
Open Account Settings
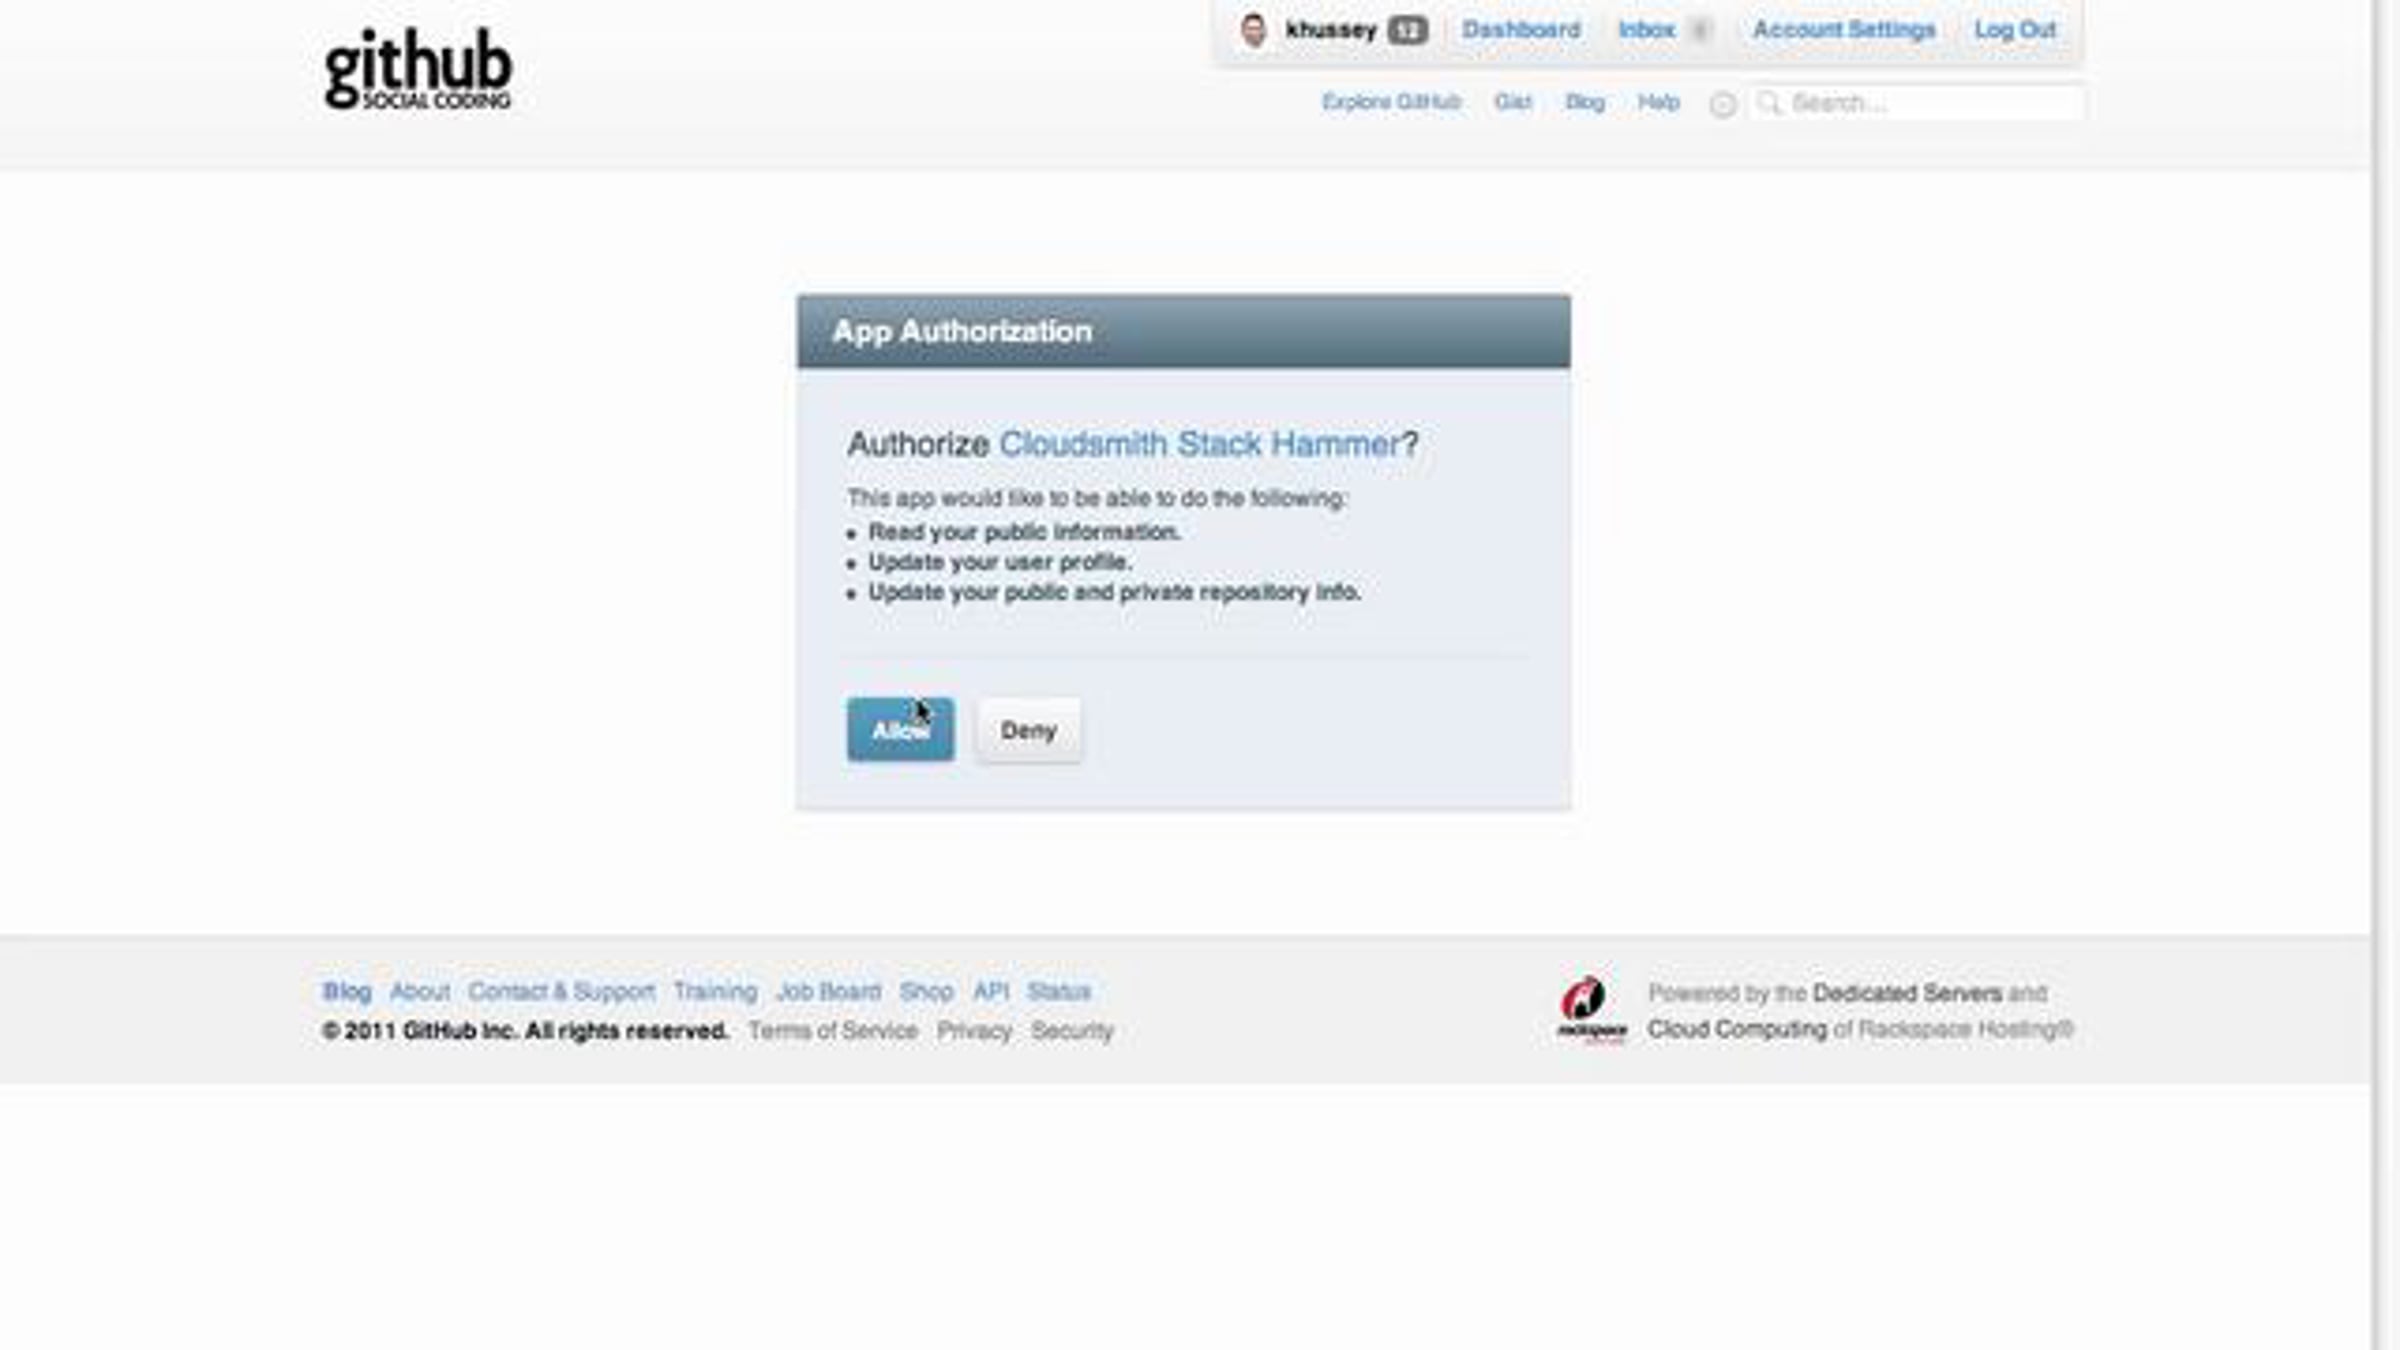1844,30
